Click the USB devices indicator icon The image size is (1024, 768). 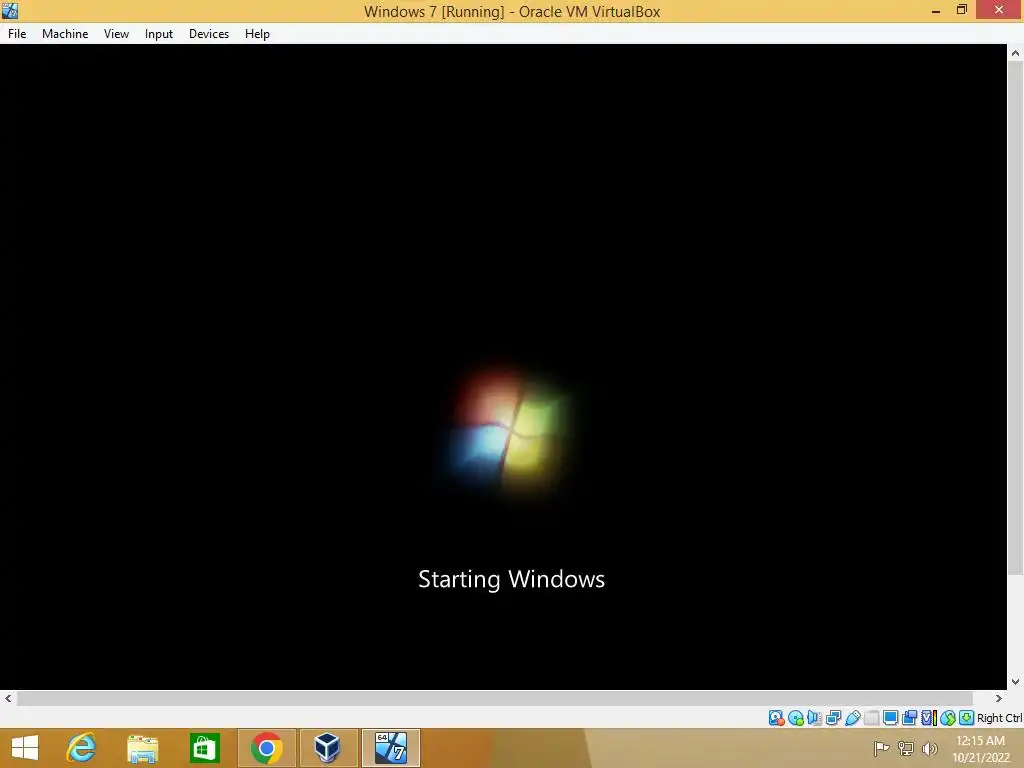click(852, 718)
